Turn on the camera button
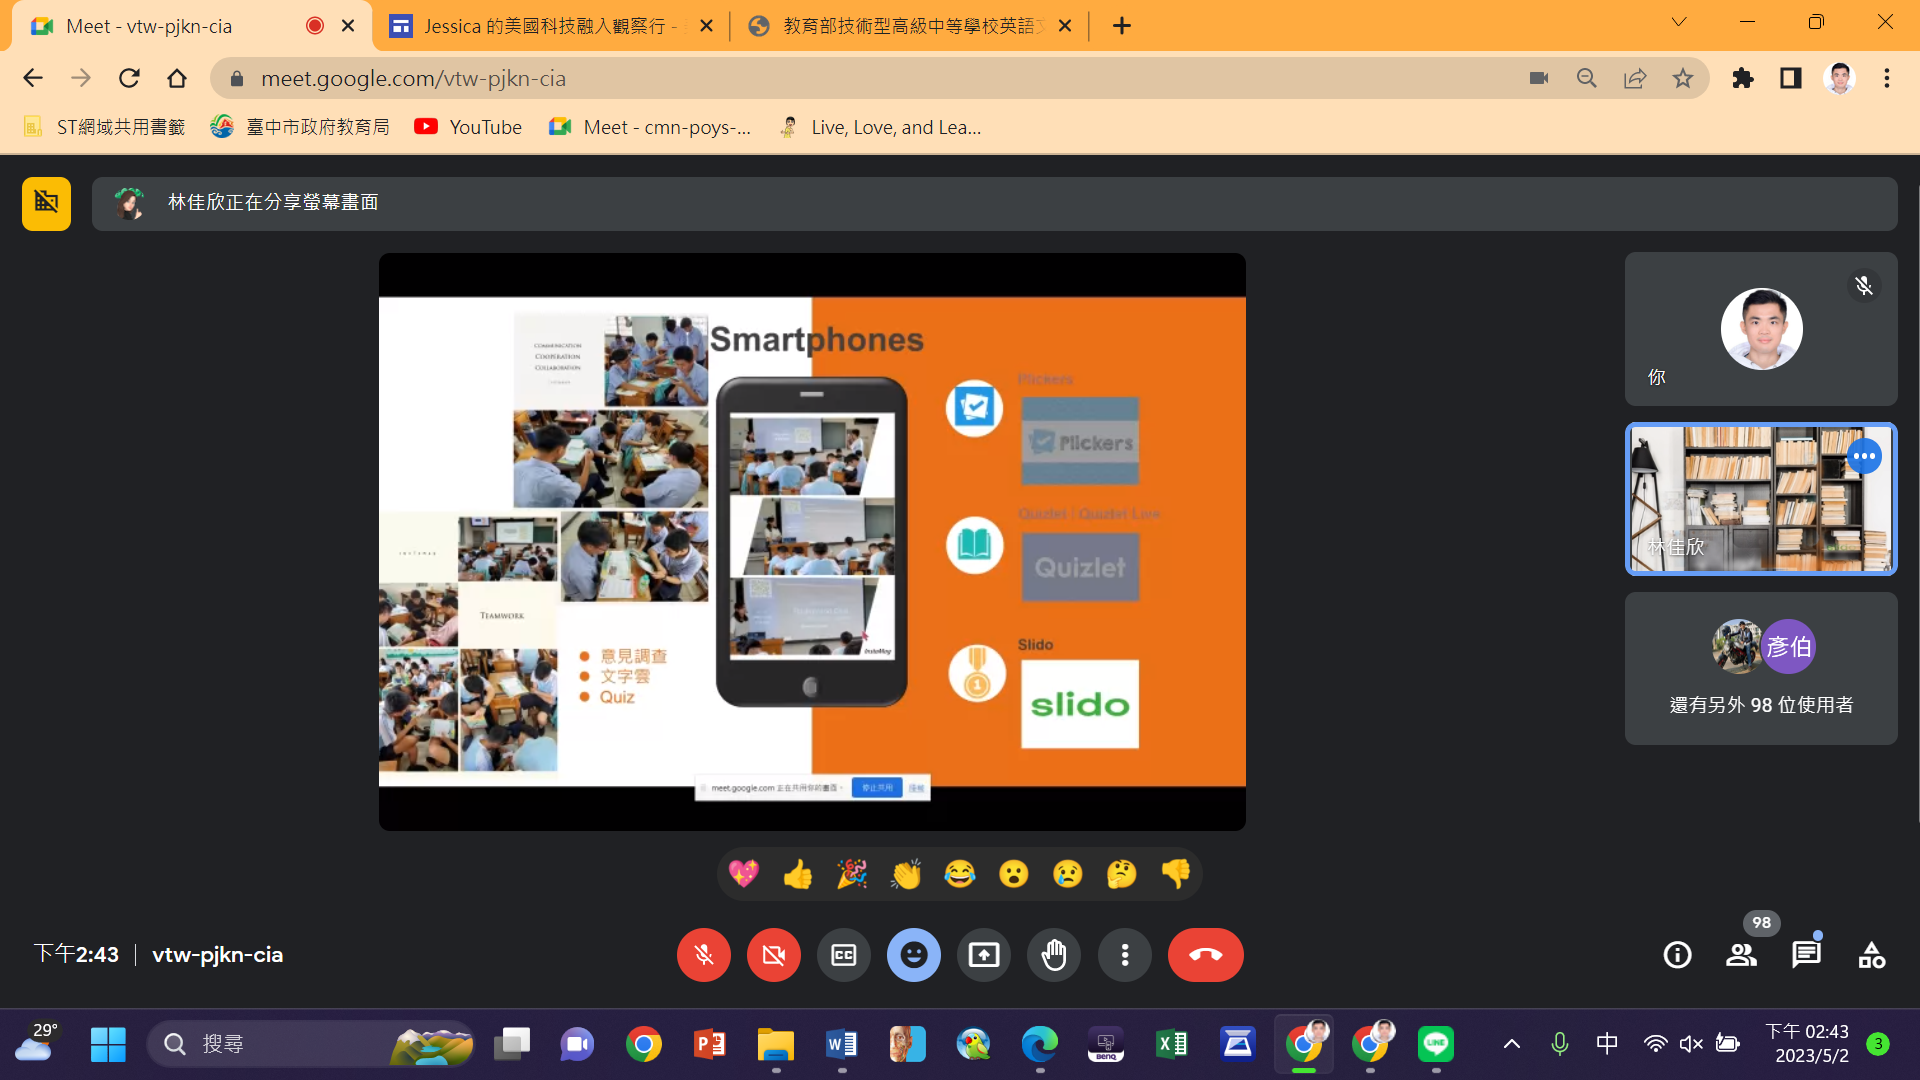Image resolution: width=1920 pixels, height=1080 pixels. click(x=774, y=955)
